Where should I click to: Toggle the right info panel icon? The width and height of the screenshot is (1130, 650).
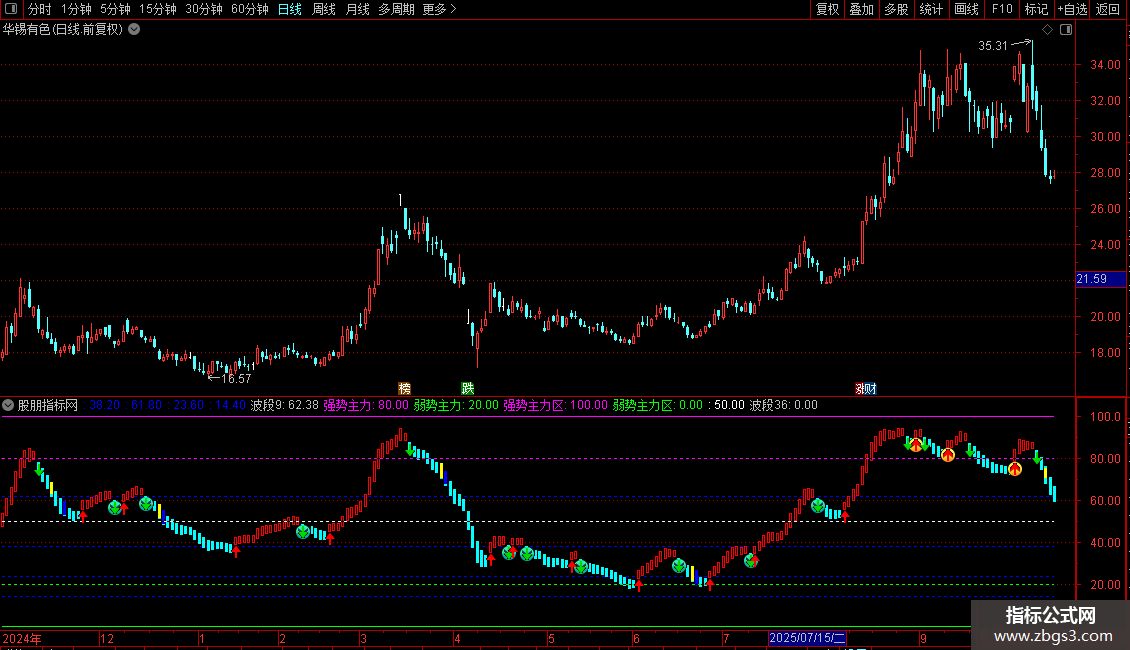pos(1066,30)
